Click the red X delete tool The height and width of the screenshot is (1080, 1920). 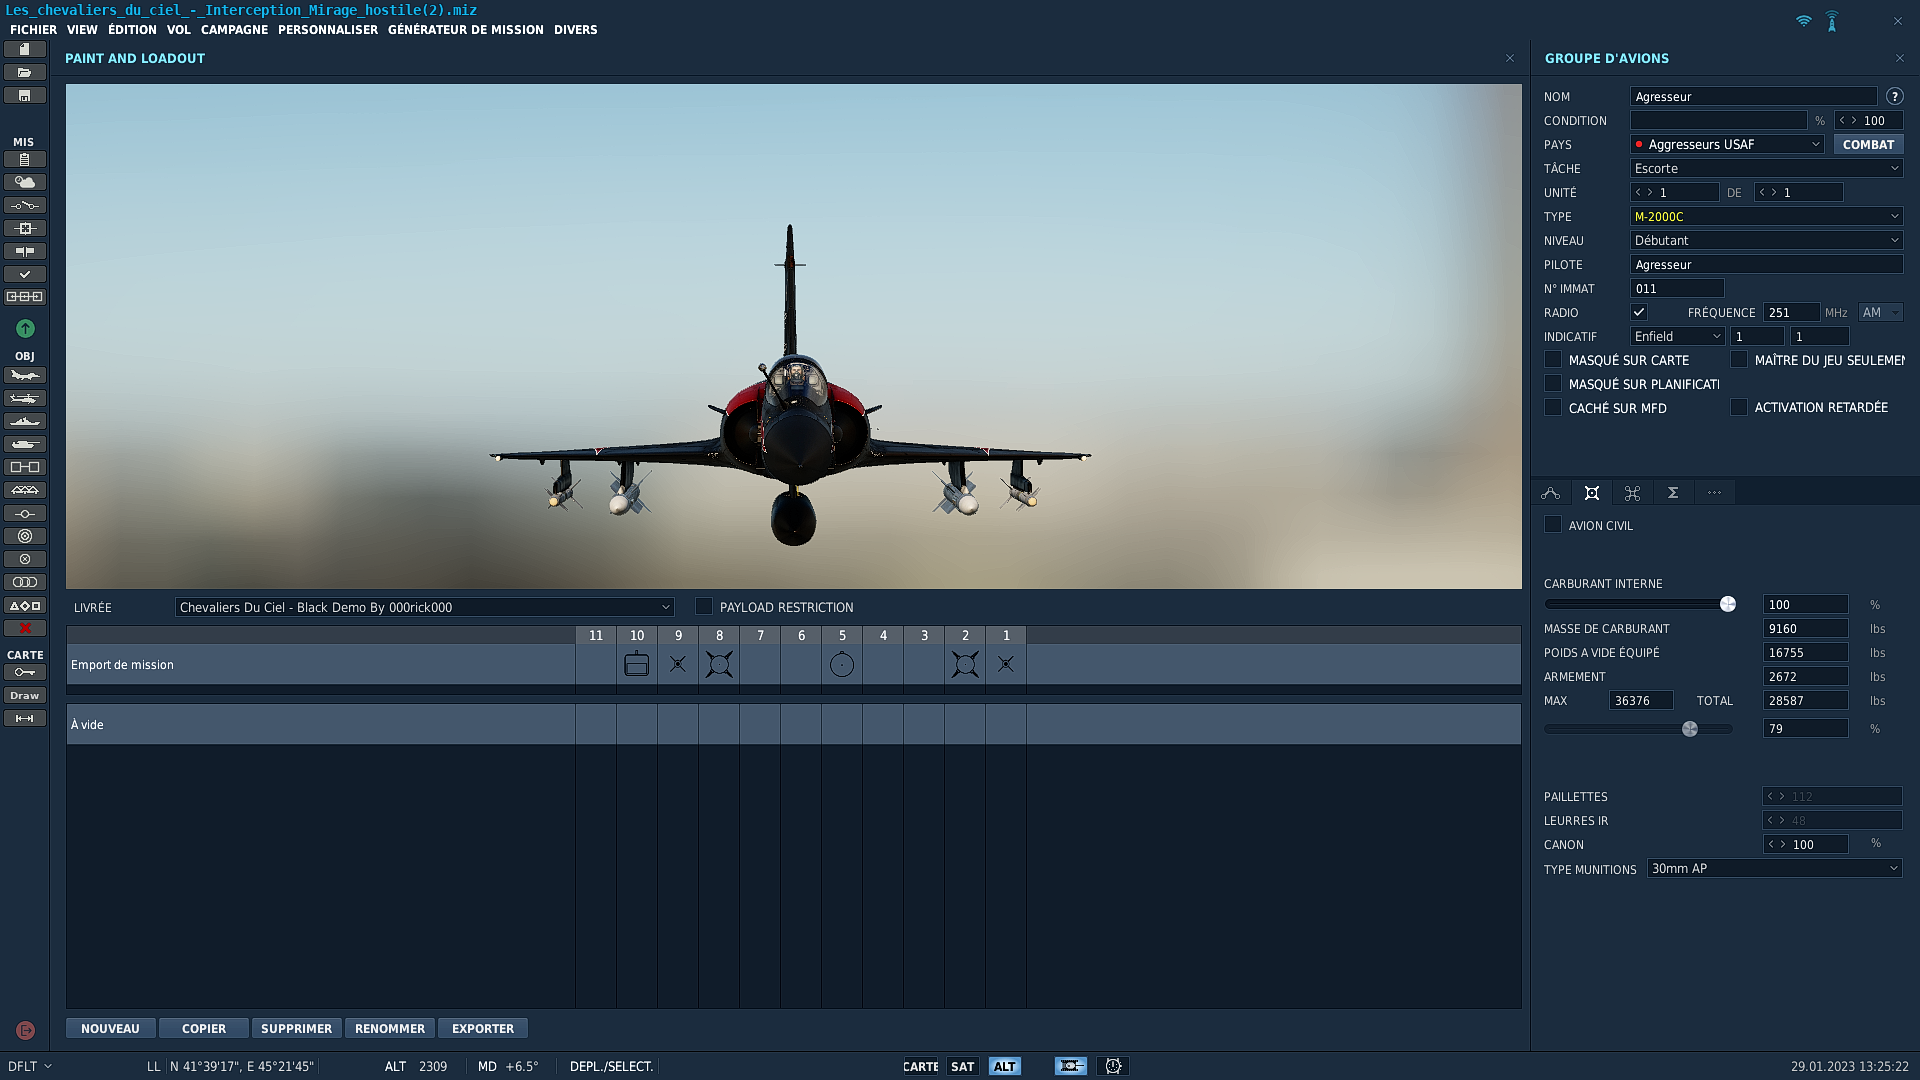coord(25,628)
